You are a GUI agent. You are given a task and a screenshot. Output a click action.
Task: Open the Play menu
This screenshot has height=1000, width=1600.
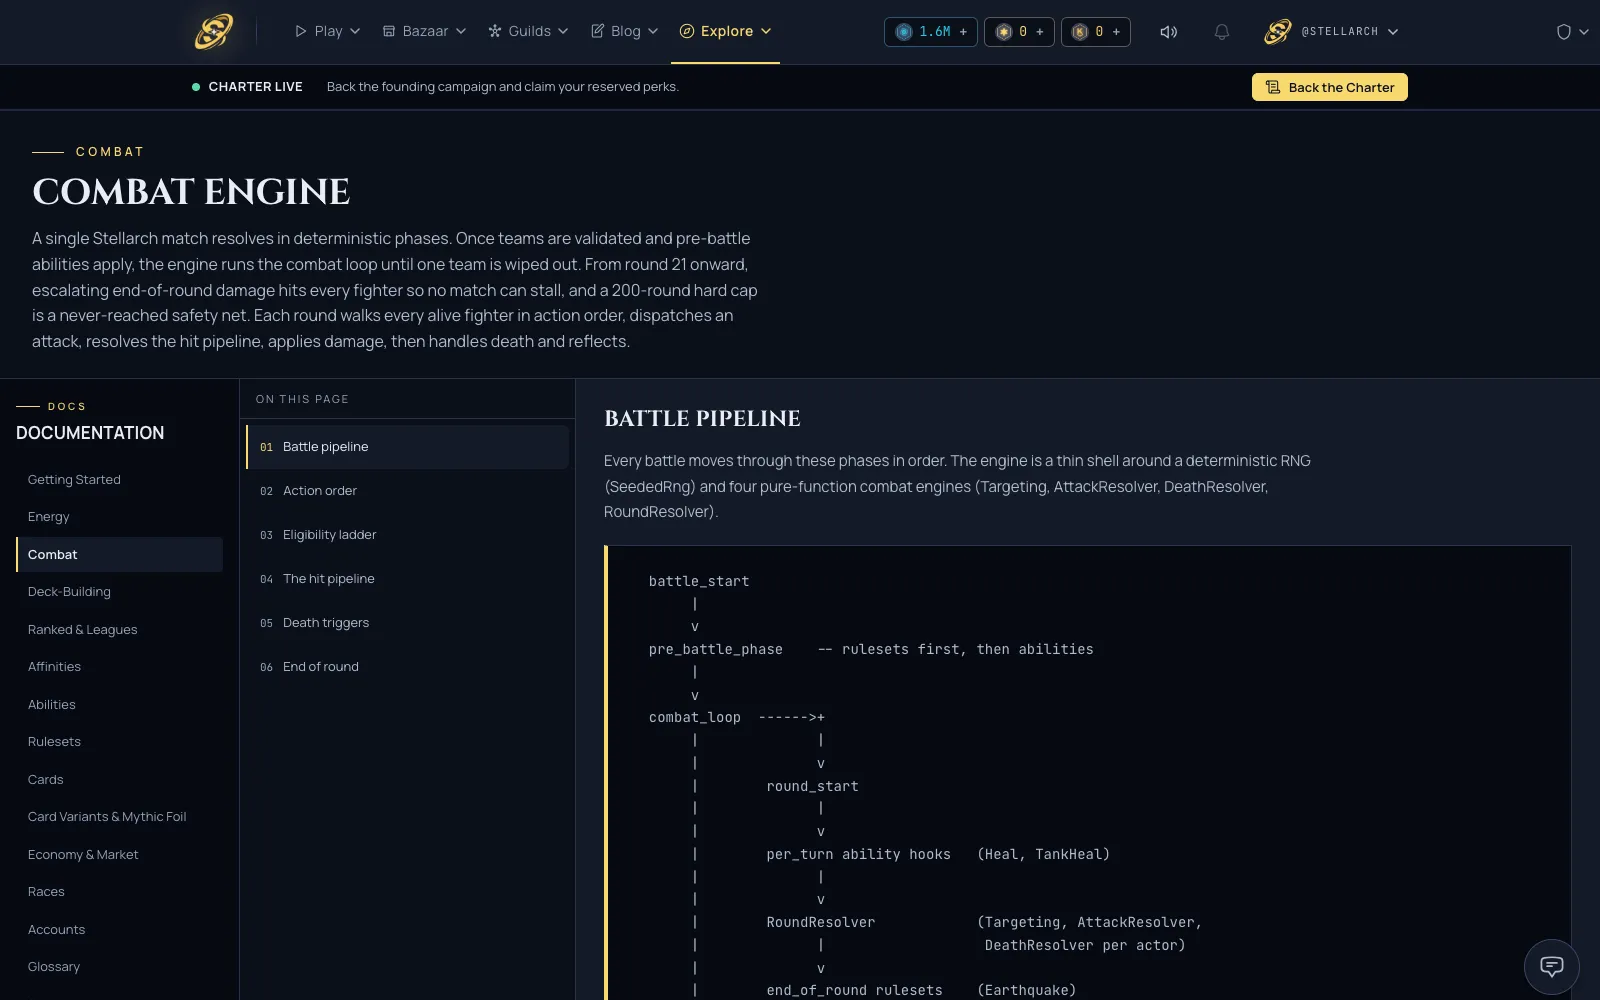(x=327, y=31)
